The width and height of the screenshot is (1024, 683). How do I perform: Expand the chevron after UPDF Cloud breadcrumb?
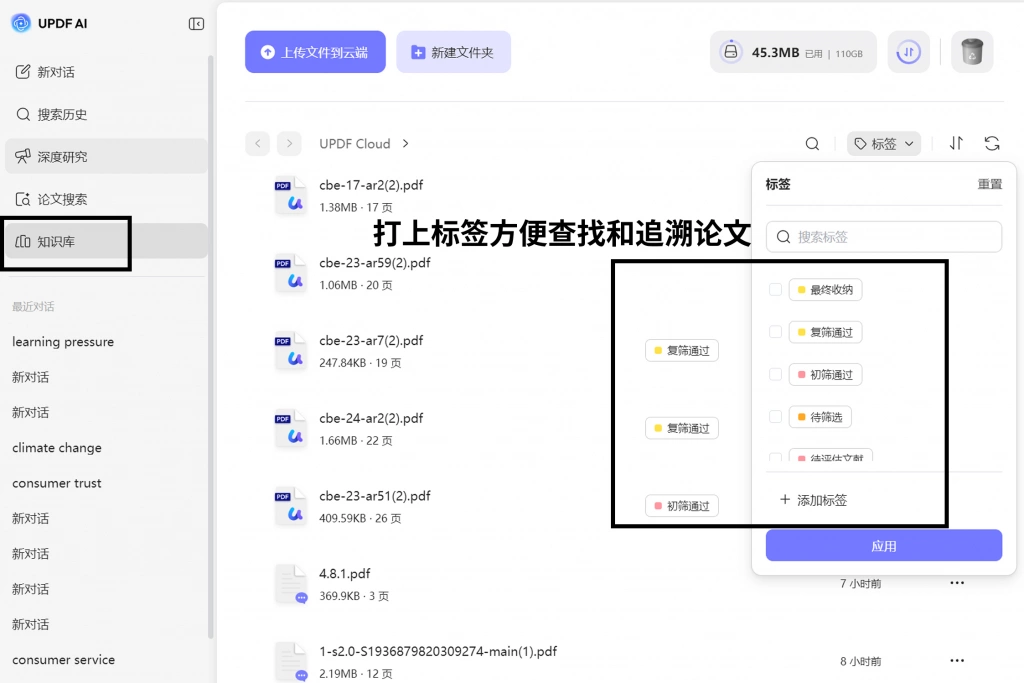coord(406,144)
